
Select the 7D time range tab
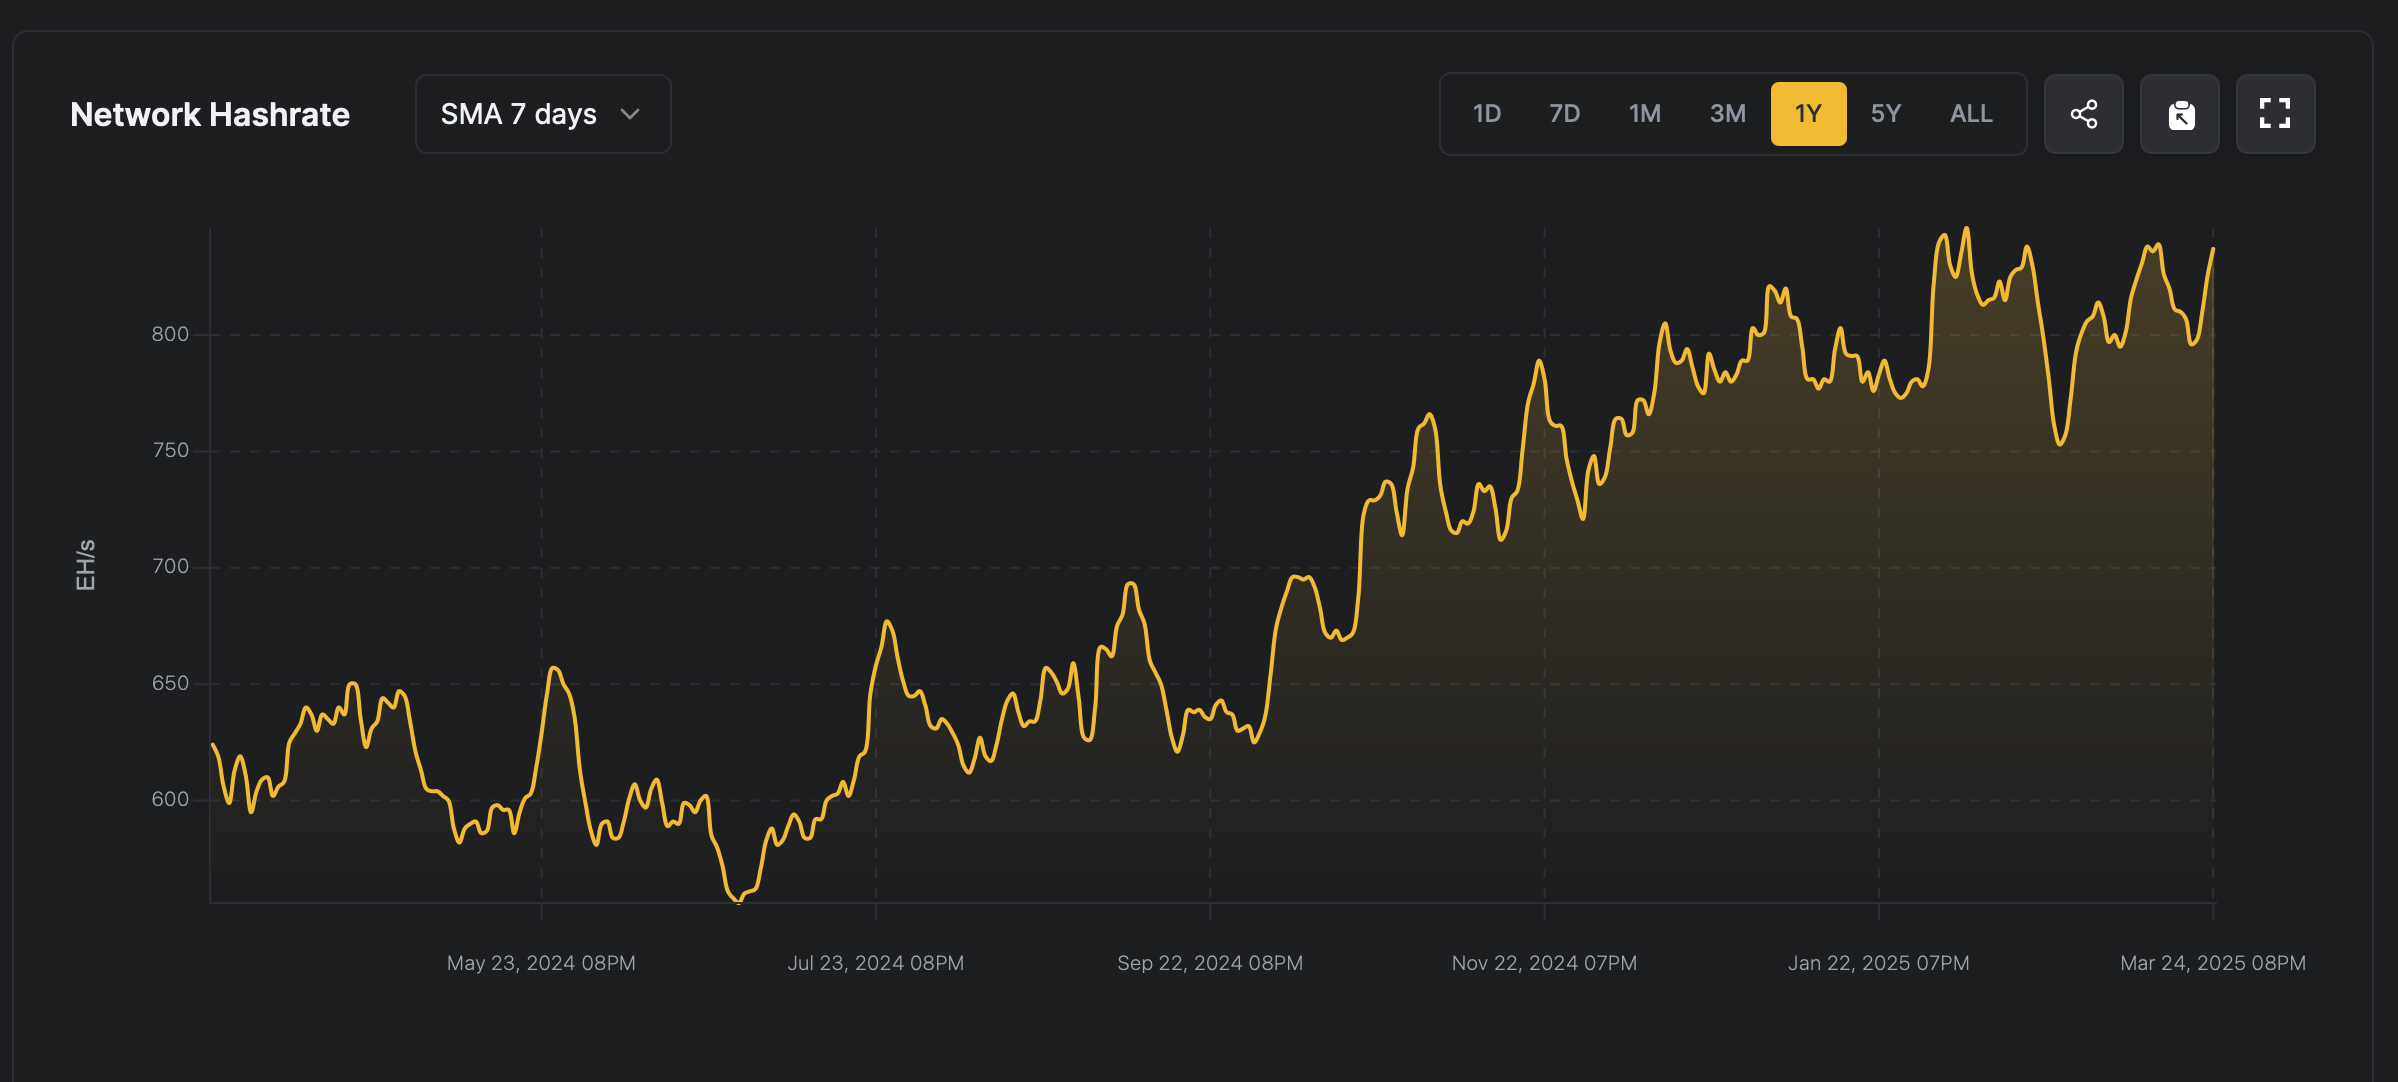pos(1564,114)
